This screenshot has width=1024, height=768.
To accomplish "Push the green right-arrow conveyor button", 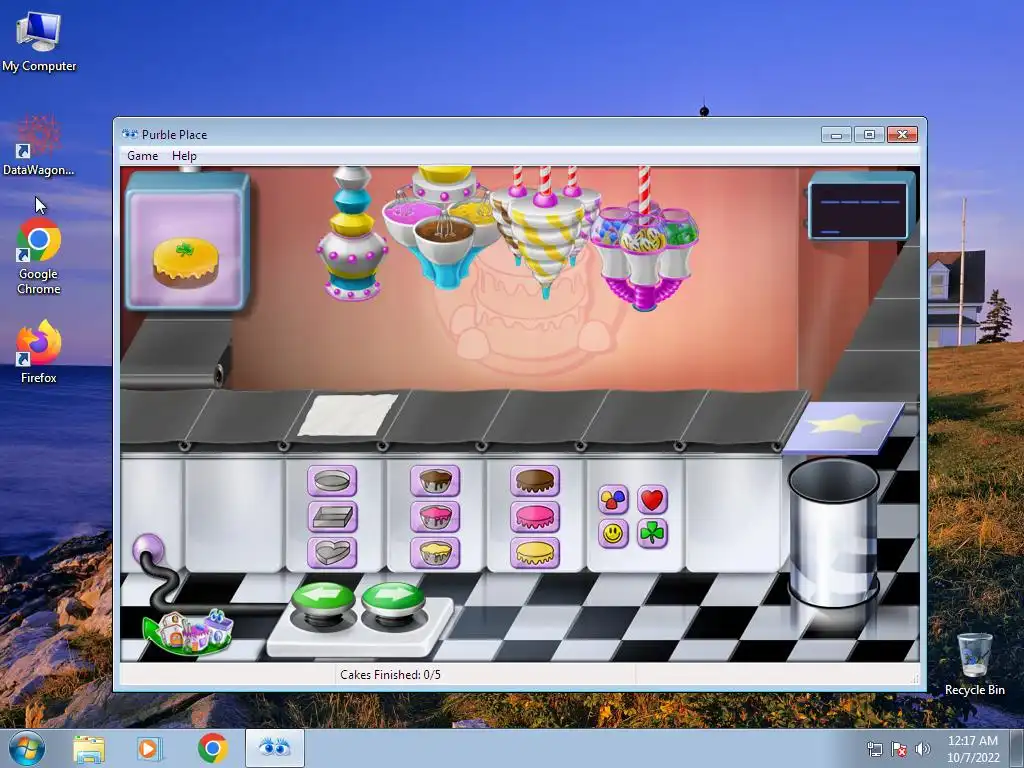I will click(x=393, y=600).
